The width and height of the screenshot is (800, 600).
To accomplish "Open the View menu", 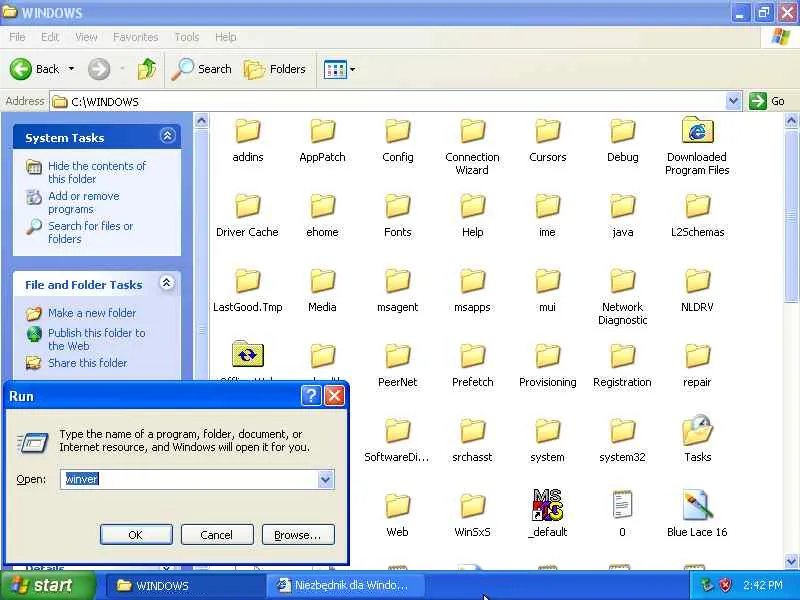I will 86,37.
